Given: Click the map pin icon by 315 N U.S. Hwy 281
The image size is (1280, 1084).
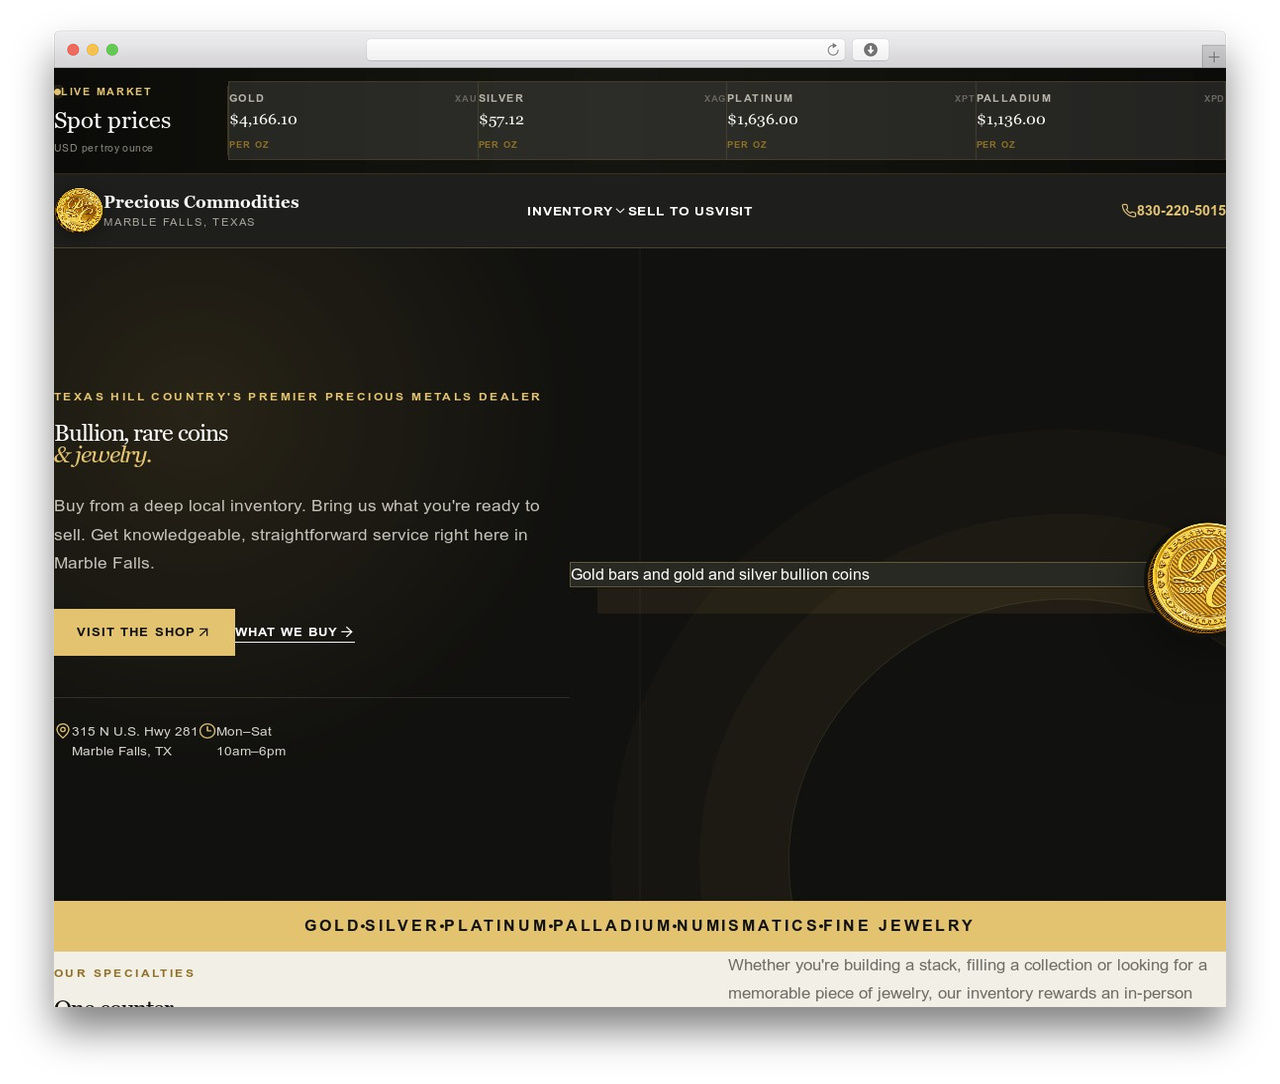Looking at the screenshot, I should coord(62,731).
